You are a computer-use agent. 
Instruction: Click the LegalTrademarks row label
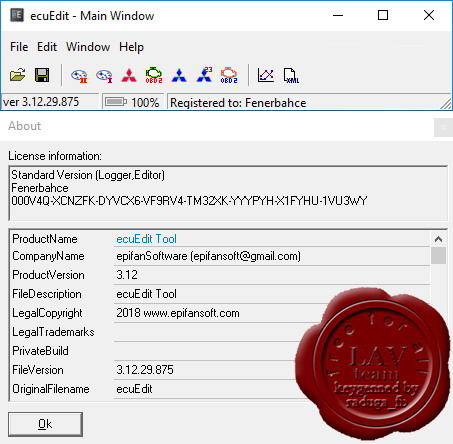53,332
